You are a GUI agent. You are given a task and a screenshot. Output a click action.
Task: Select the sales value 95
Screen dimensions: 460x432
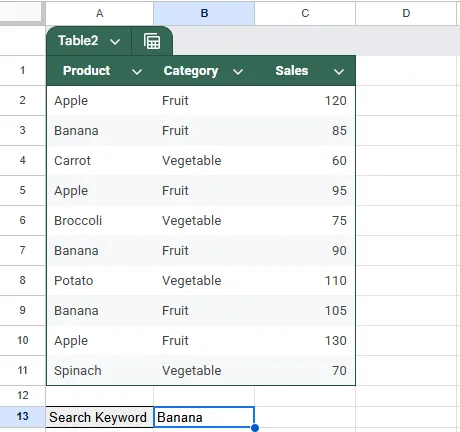[x=305, y=191]
